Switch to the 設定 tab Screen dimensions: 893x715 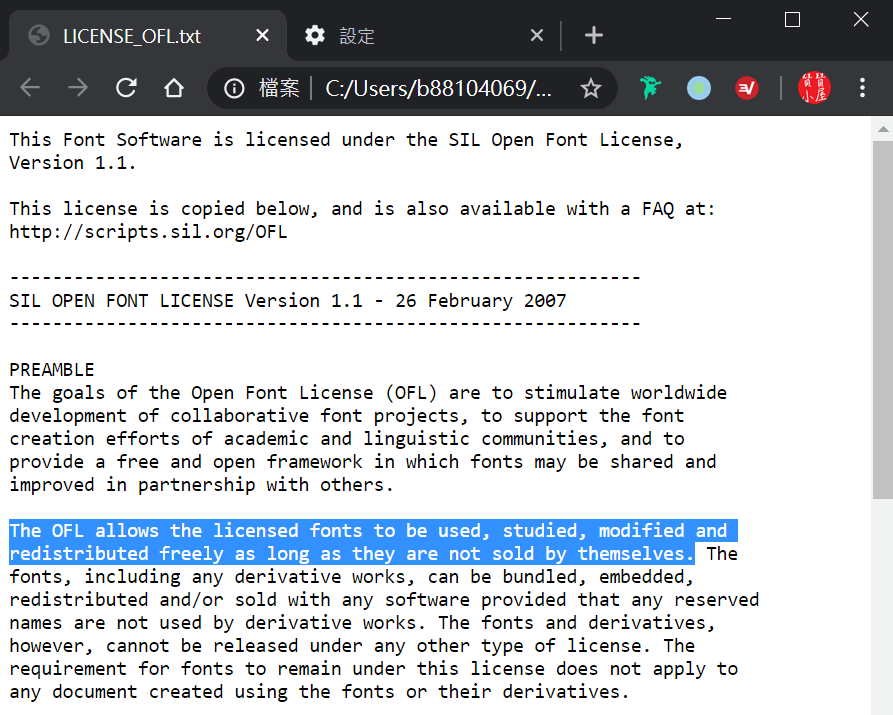[x=424, y=35]
